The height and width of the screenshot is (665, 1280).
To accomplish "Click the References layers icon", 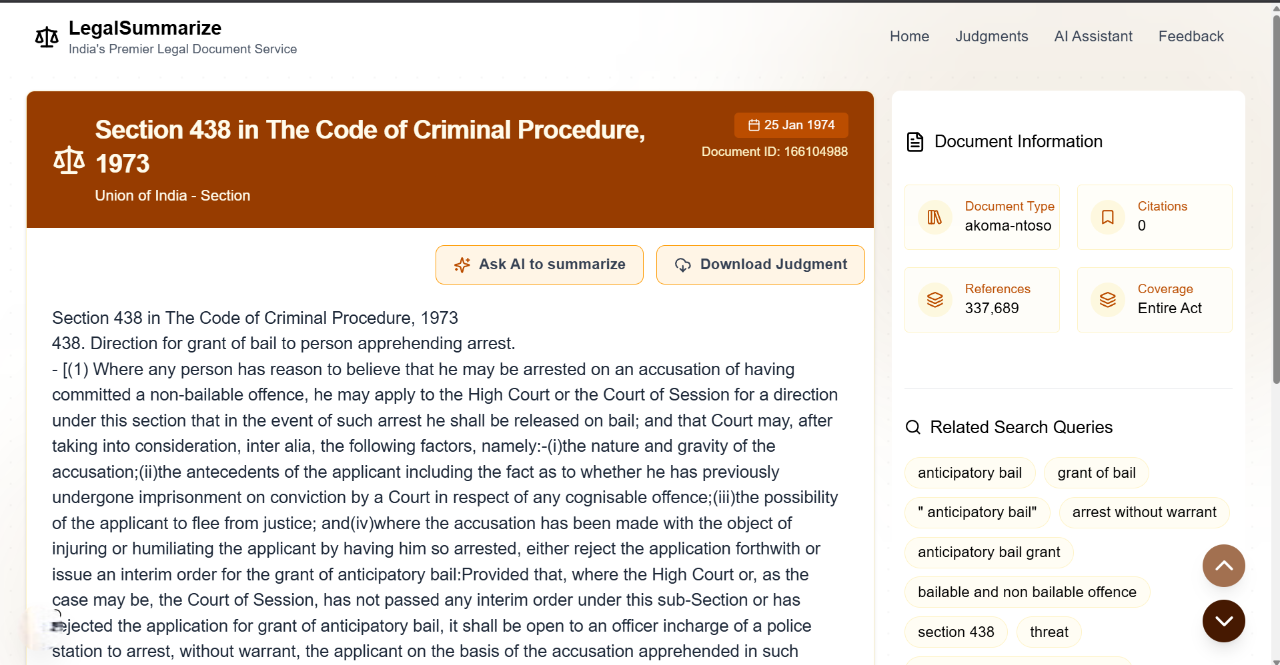I will point(935,299).
